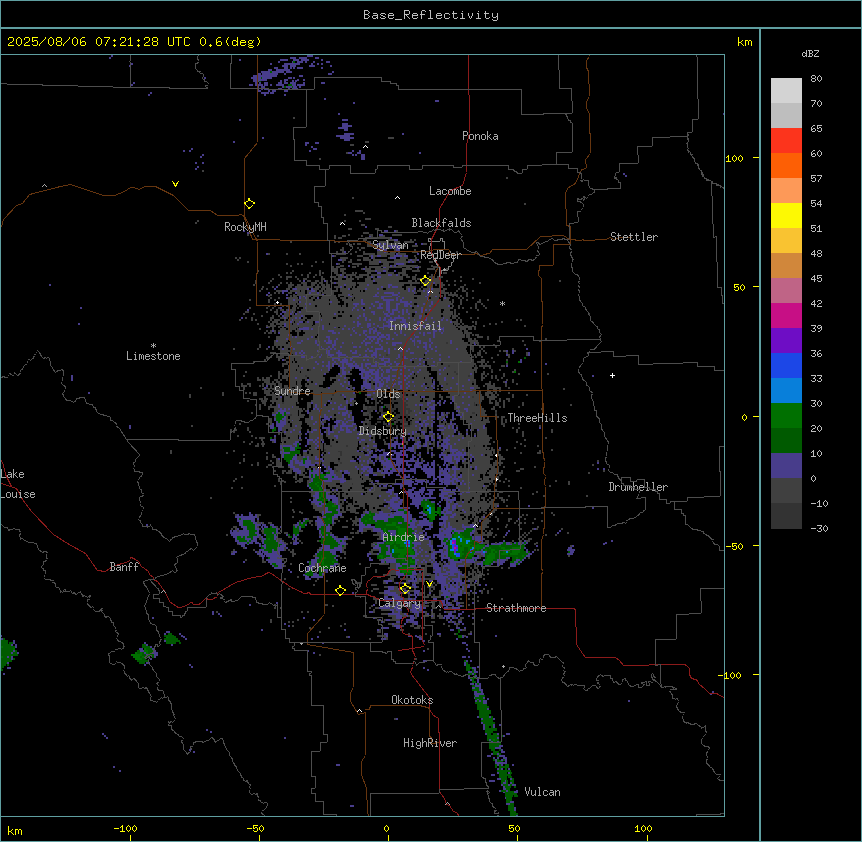The image size is (862, 842).
Task: Click the asterisk marker east of Innisfail
Action: (x=502, y=304)
